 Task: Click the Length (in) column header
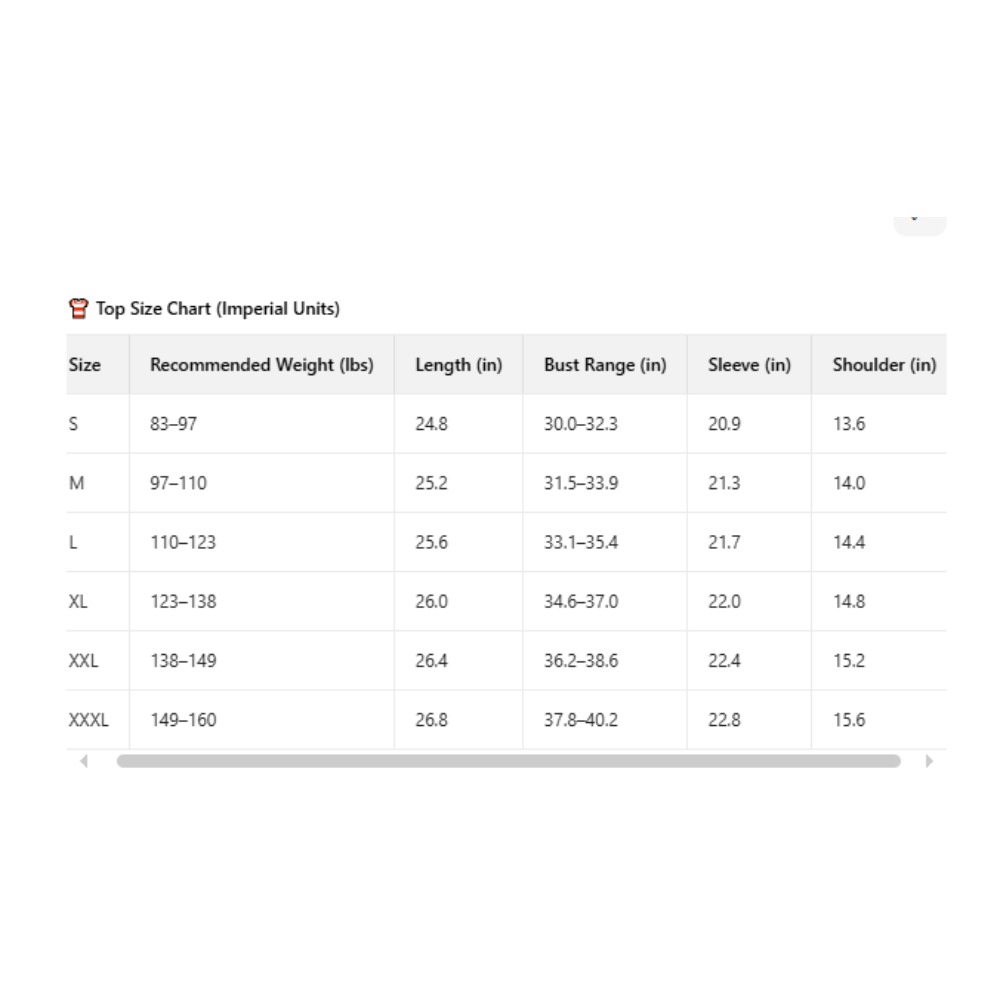(459, 365)
